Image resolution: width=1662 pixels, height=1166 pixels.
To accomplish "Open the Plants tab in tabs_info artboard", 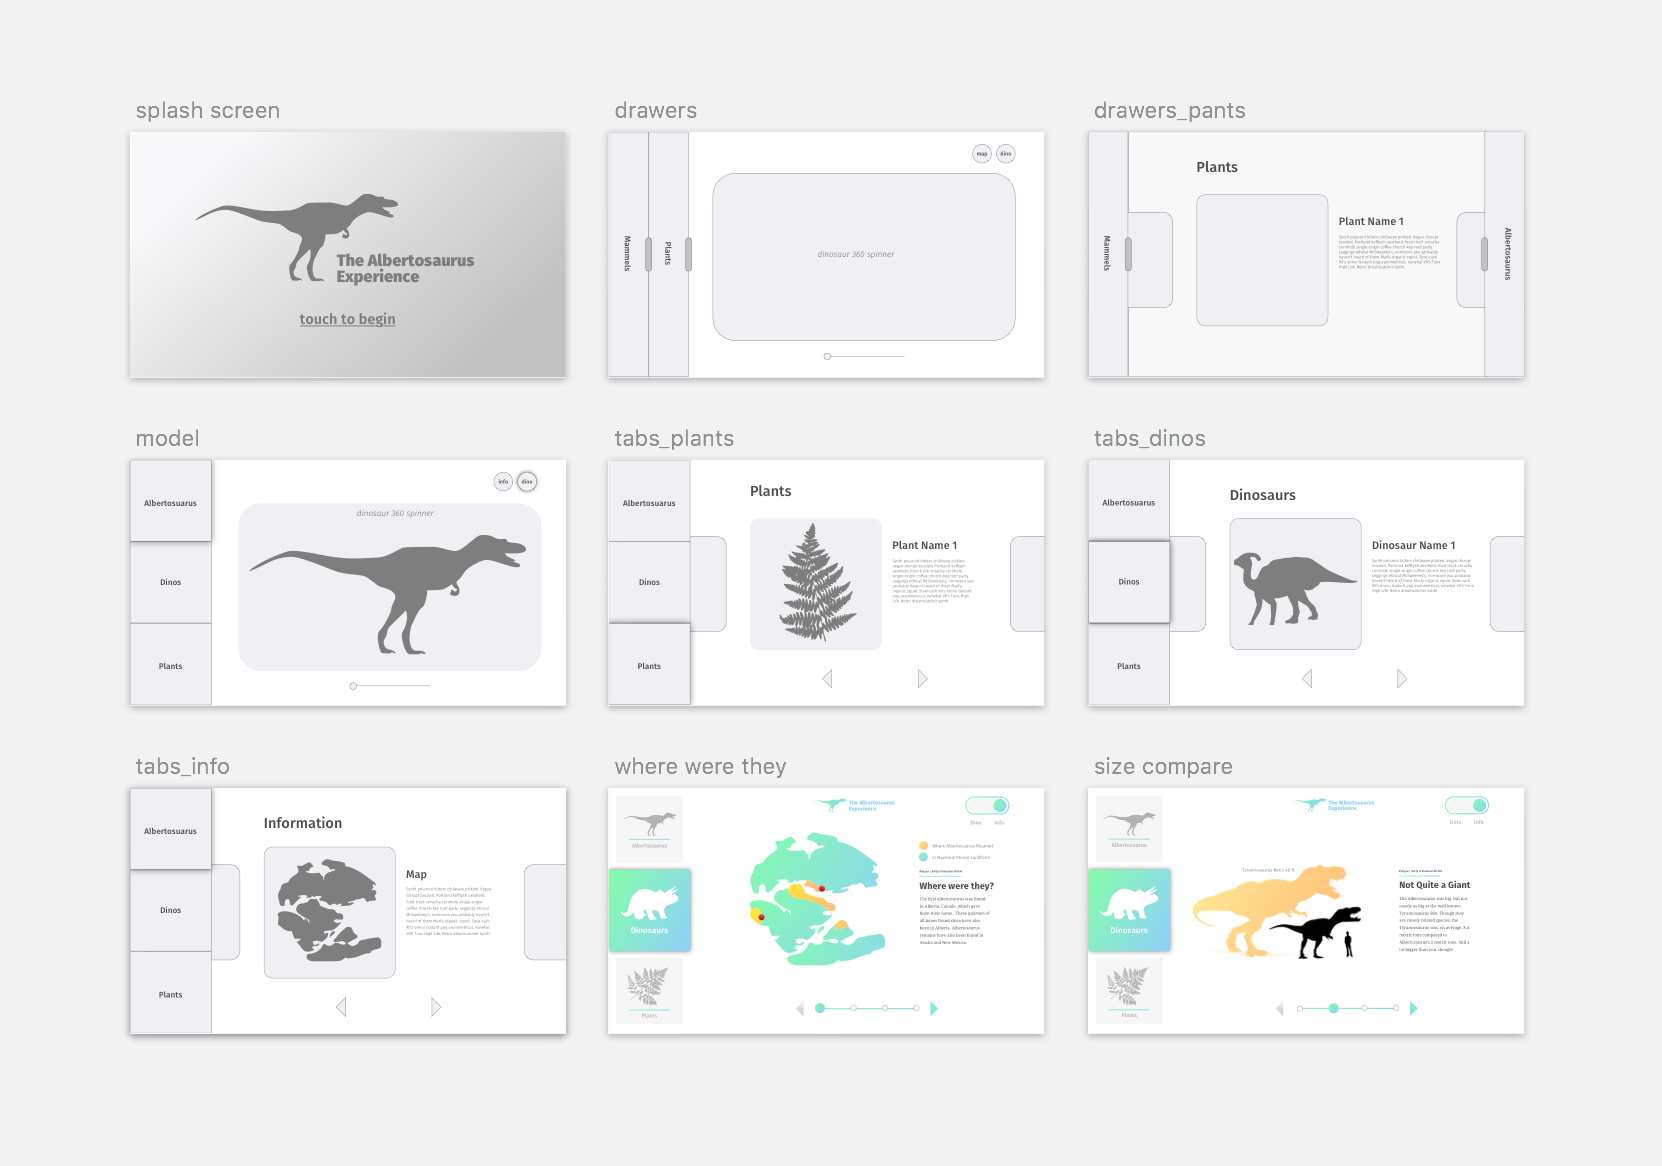I will (x=171, y=993).
